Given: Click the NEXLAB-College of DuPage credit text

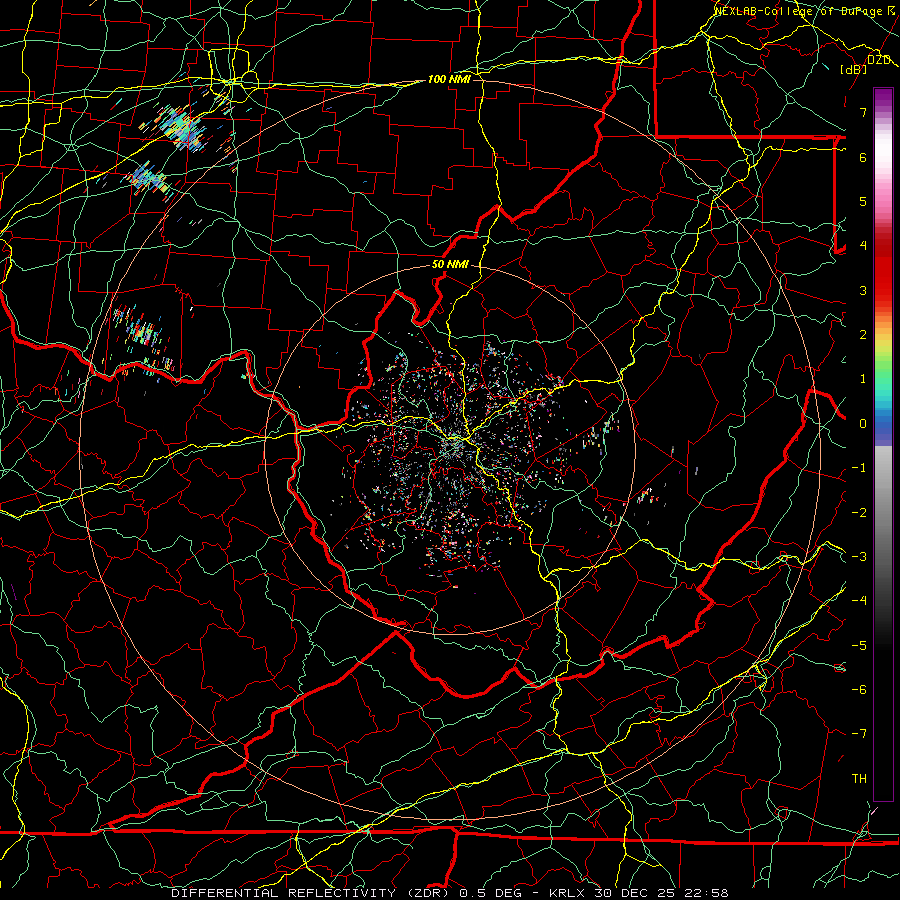Looking at the screenshot, I should tap(806, 11).
